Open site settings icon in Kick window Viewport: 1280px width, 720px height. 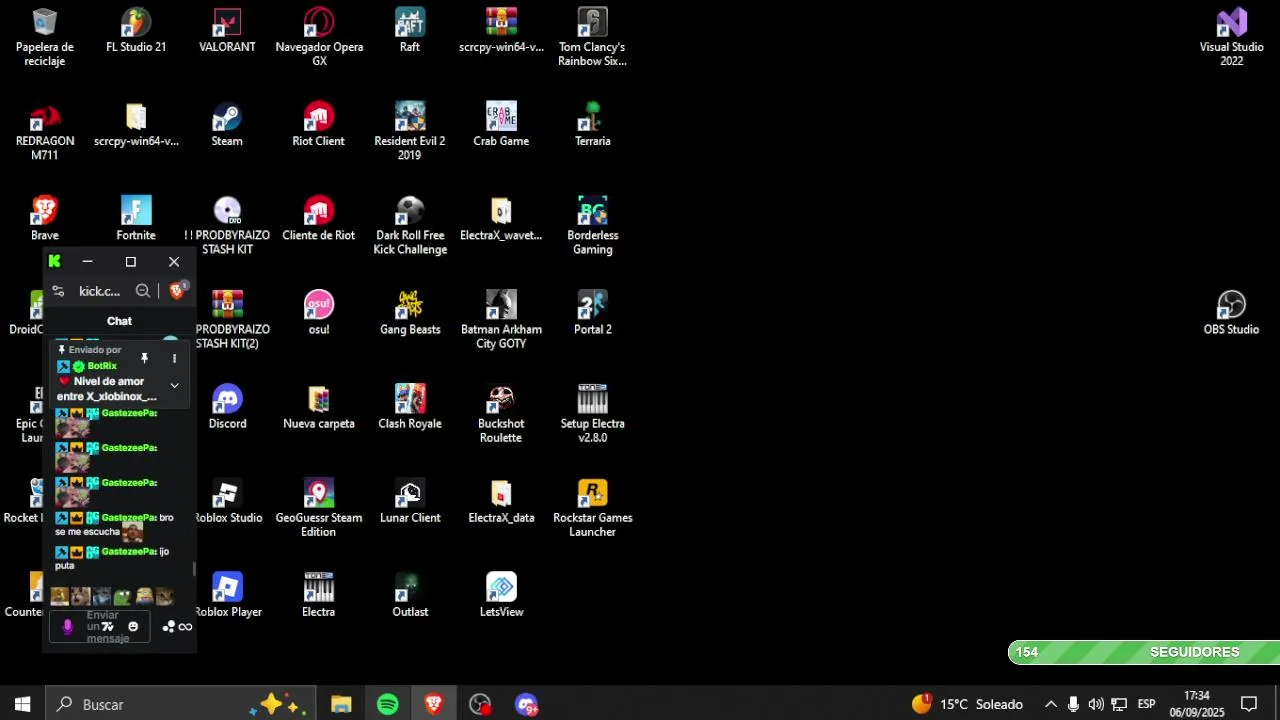coord(58,291)
